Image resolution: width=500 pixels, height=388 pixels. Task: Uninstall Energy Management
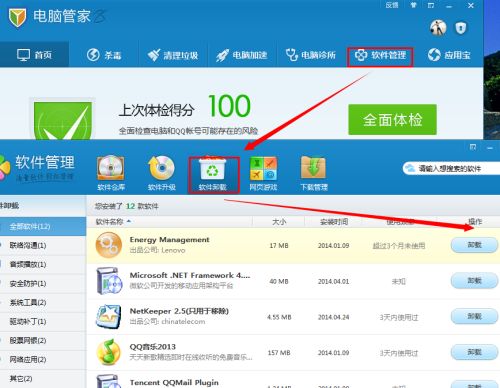(x=474, y=245)
